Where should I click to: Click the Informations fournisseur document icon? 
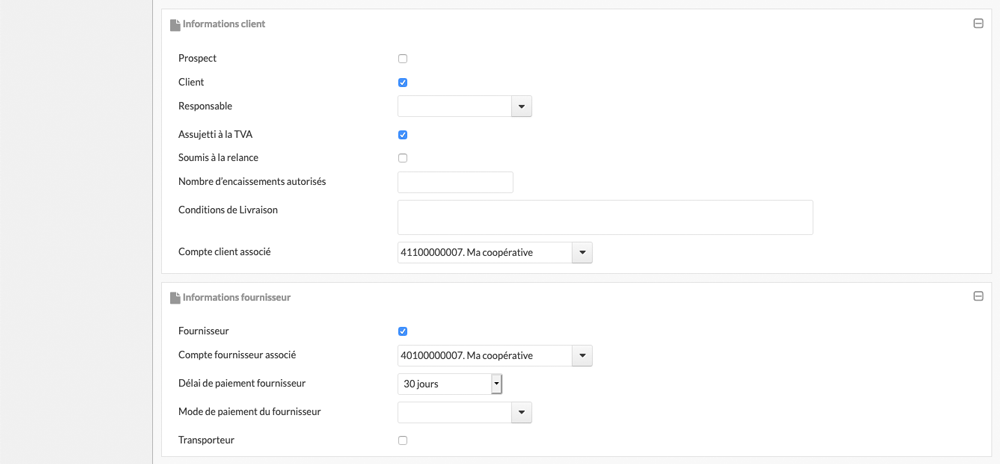pos(175,298)
